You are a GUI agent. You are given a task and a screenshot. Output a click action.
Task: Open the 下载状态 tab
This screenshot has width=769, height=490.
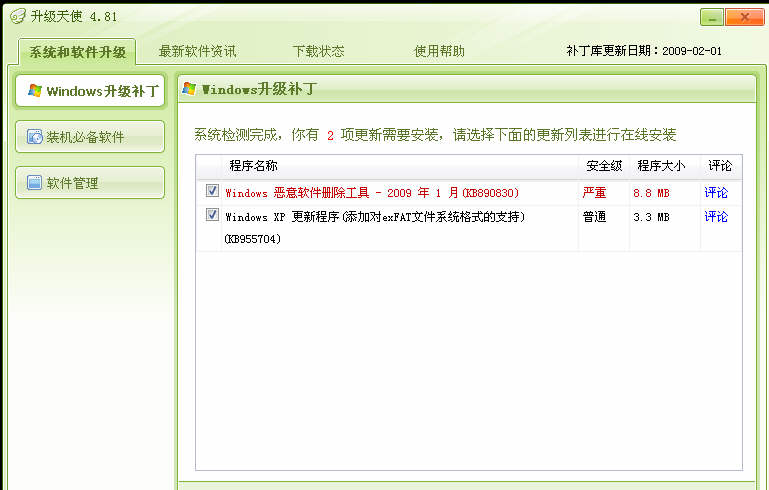click(318, 51)
